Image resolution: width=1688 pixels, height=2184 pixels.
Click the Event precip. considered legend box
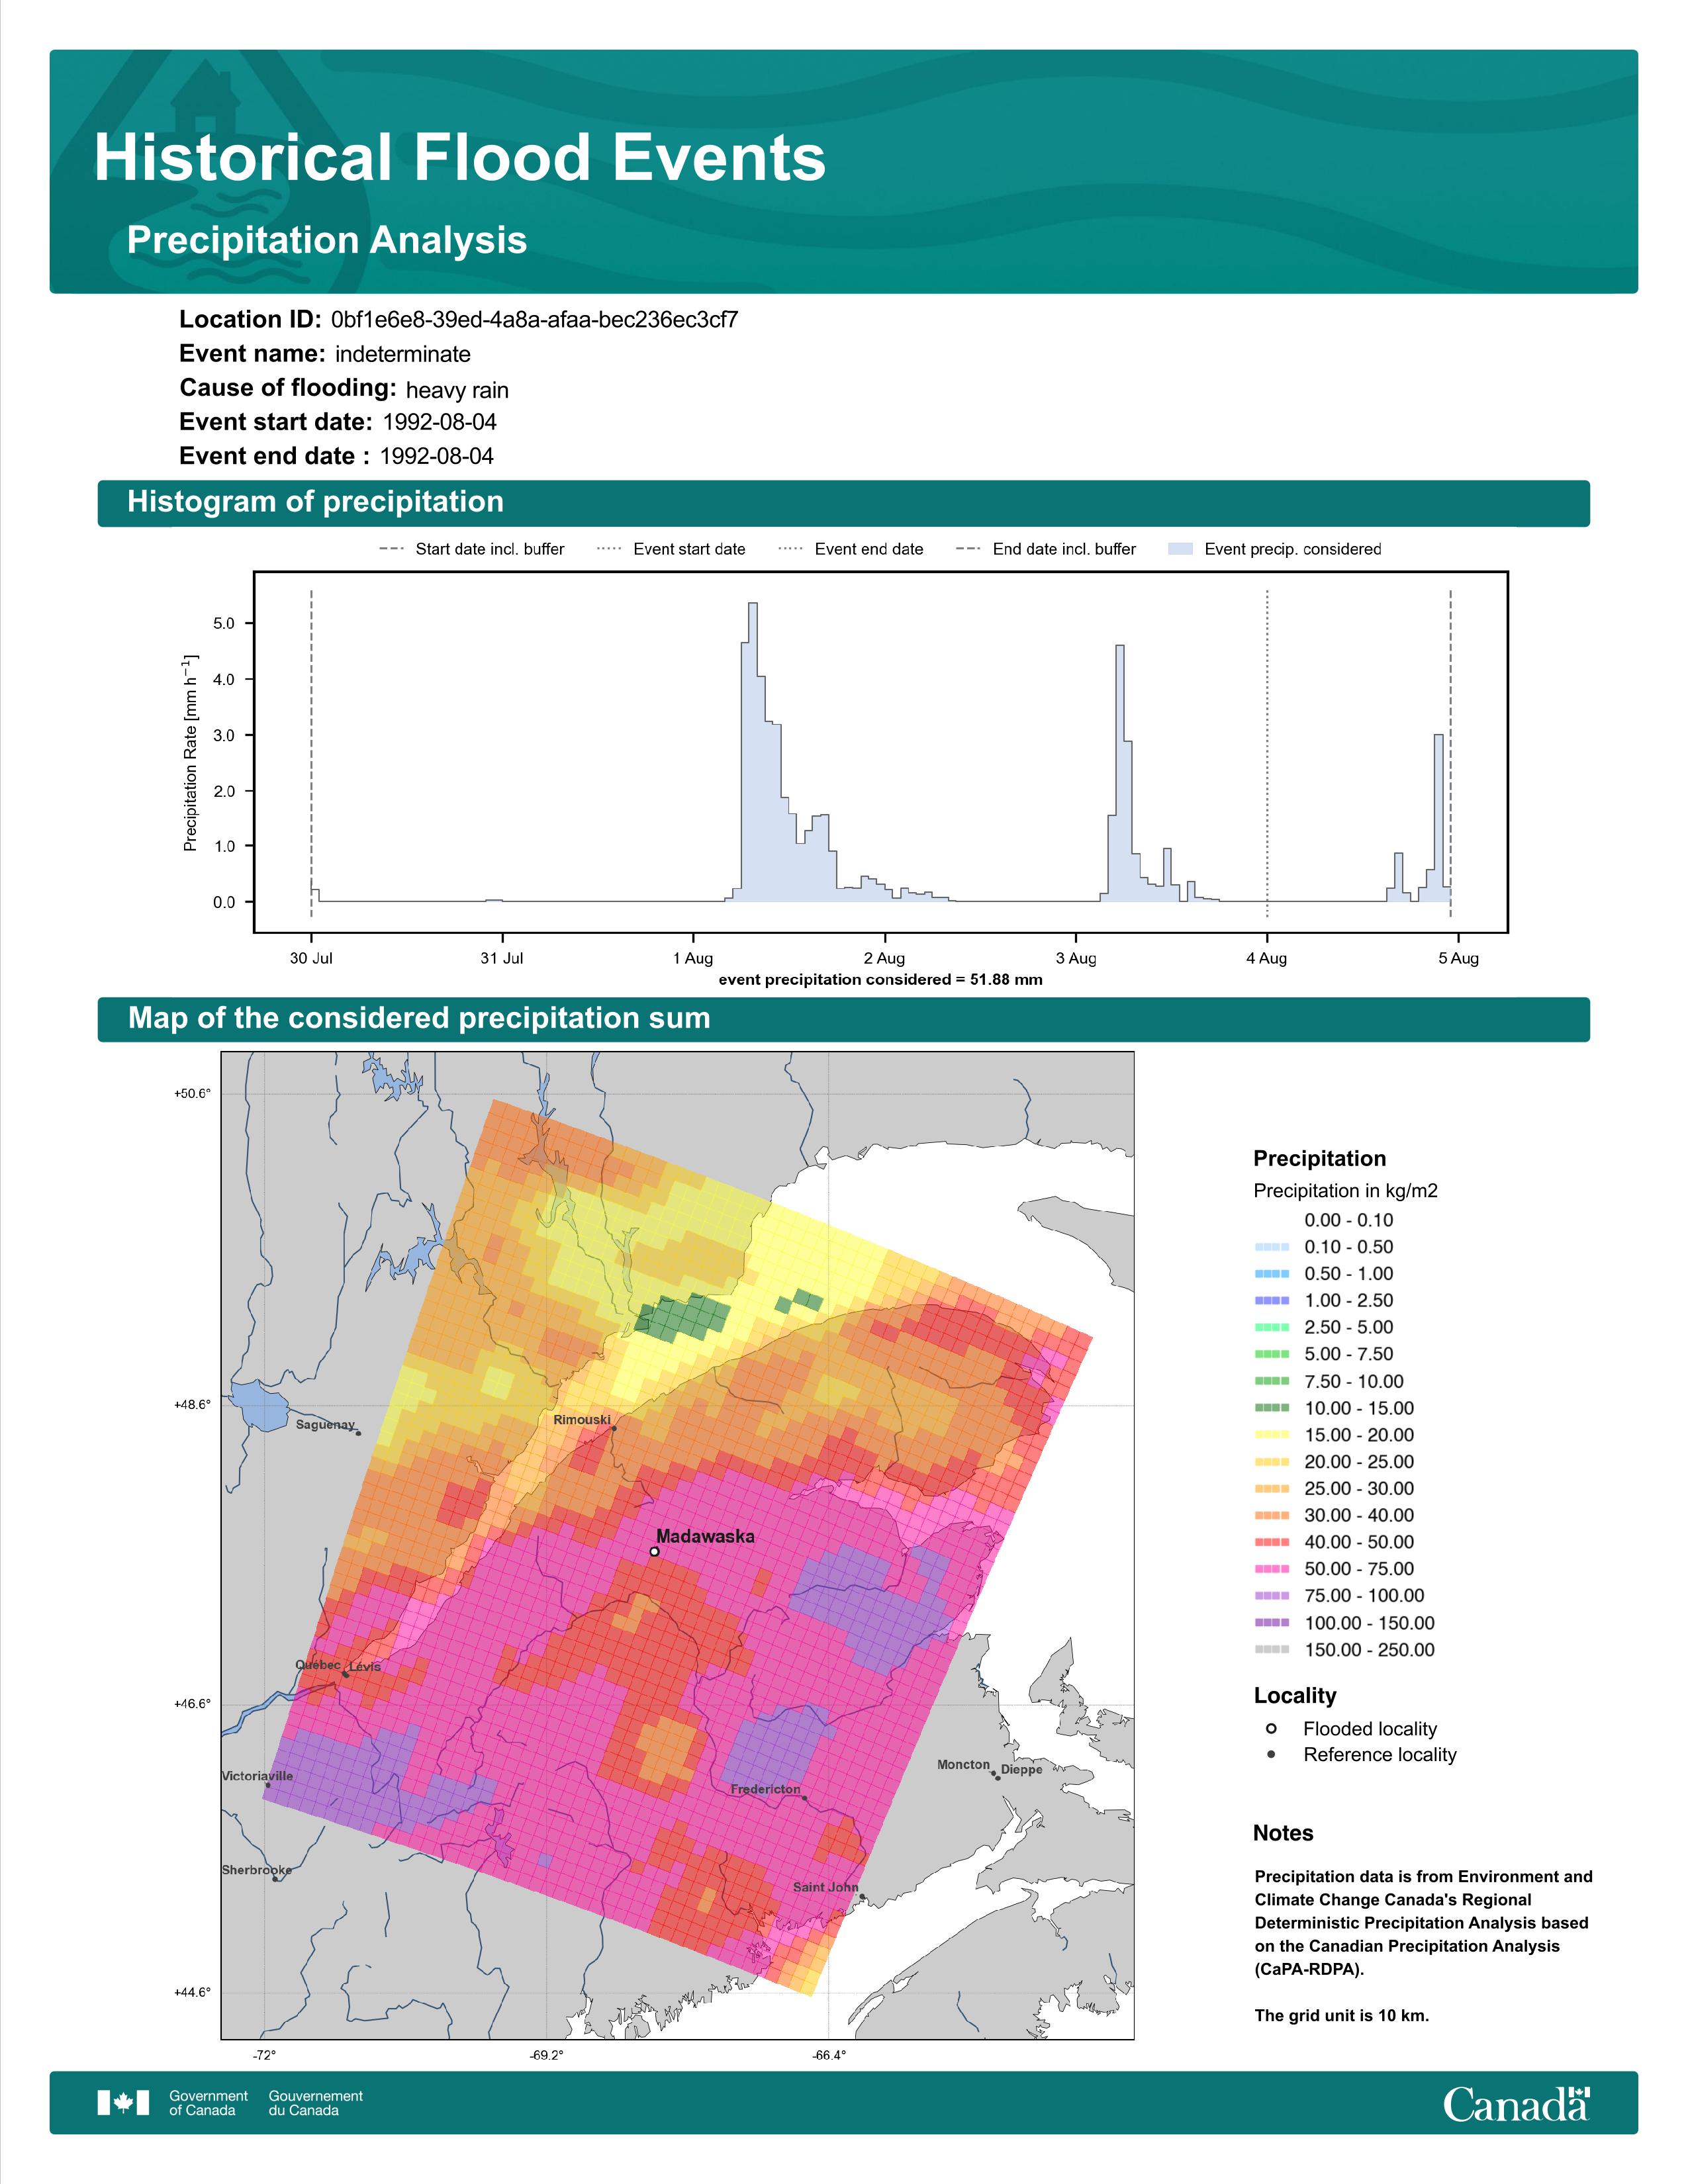(1180, 549)
